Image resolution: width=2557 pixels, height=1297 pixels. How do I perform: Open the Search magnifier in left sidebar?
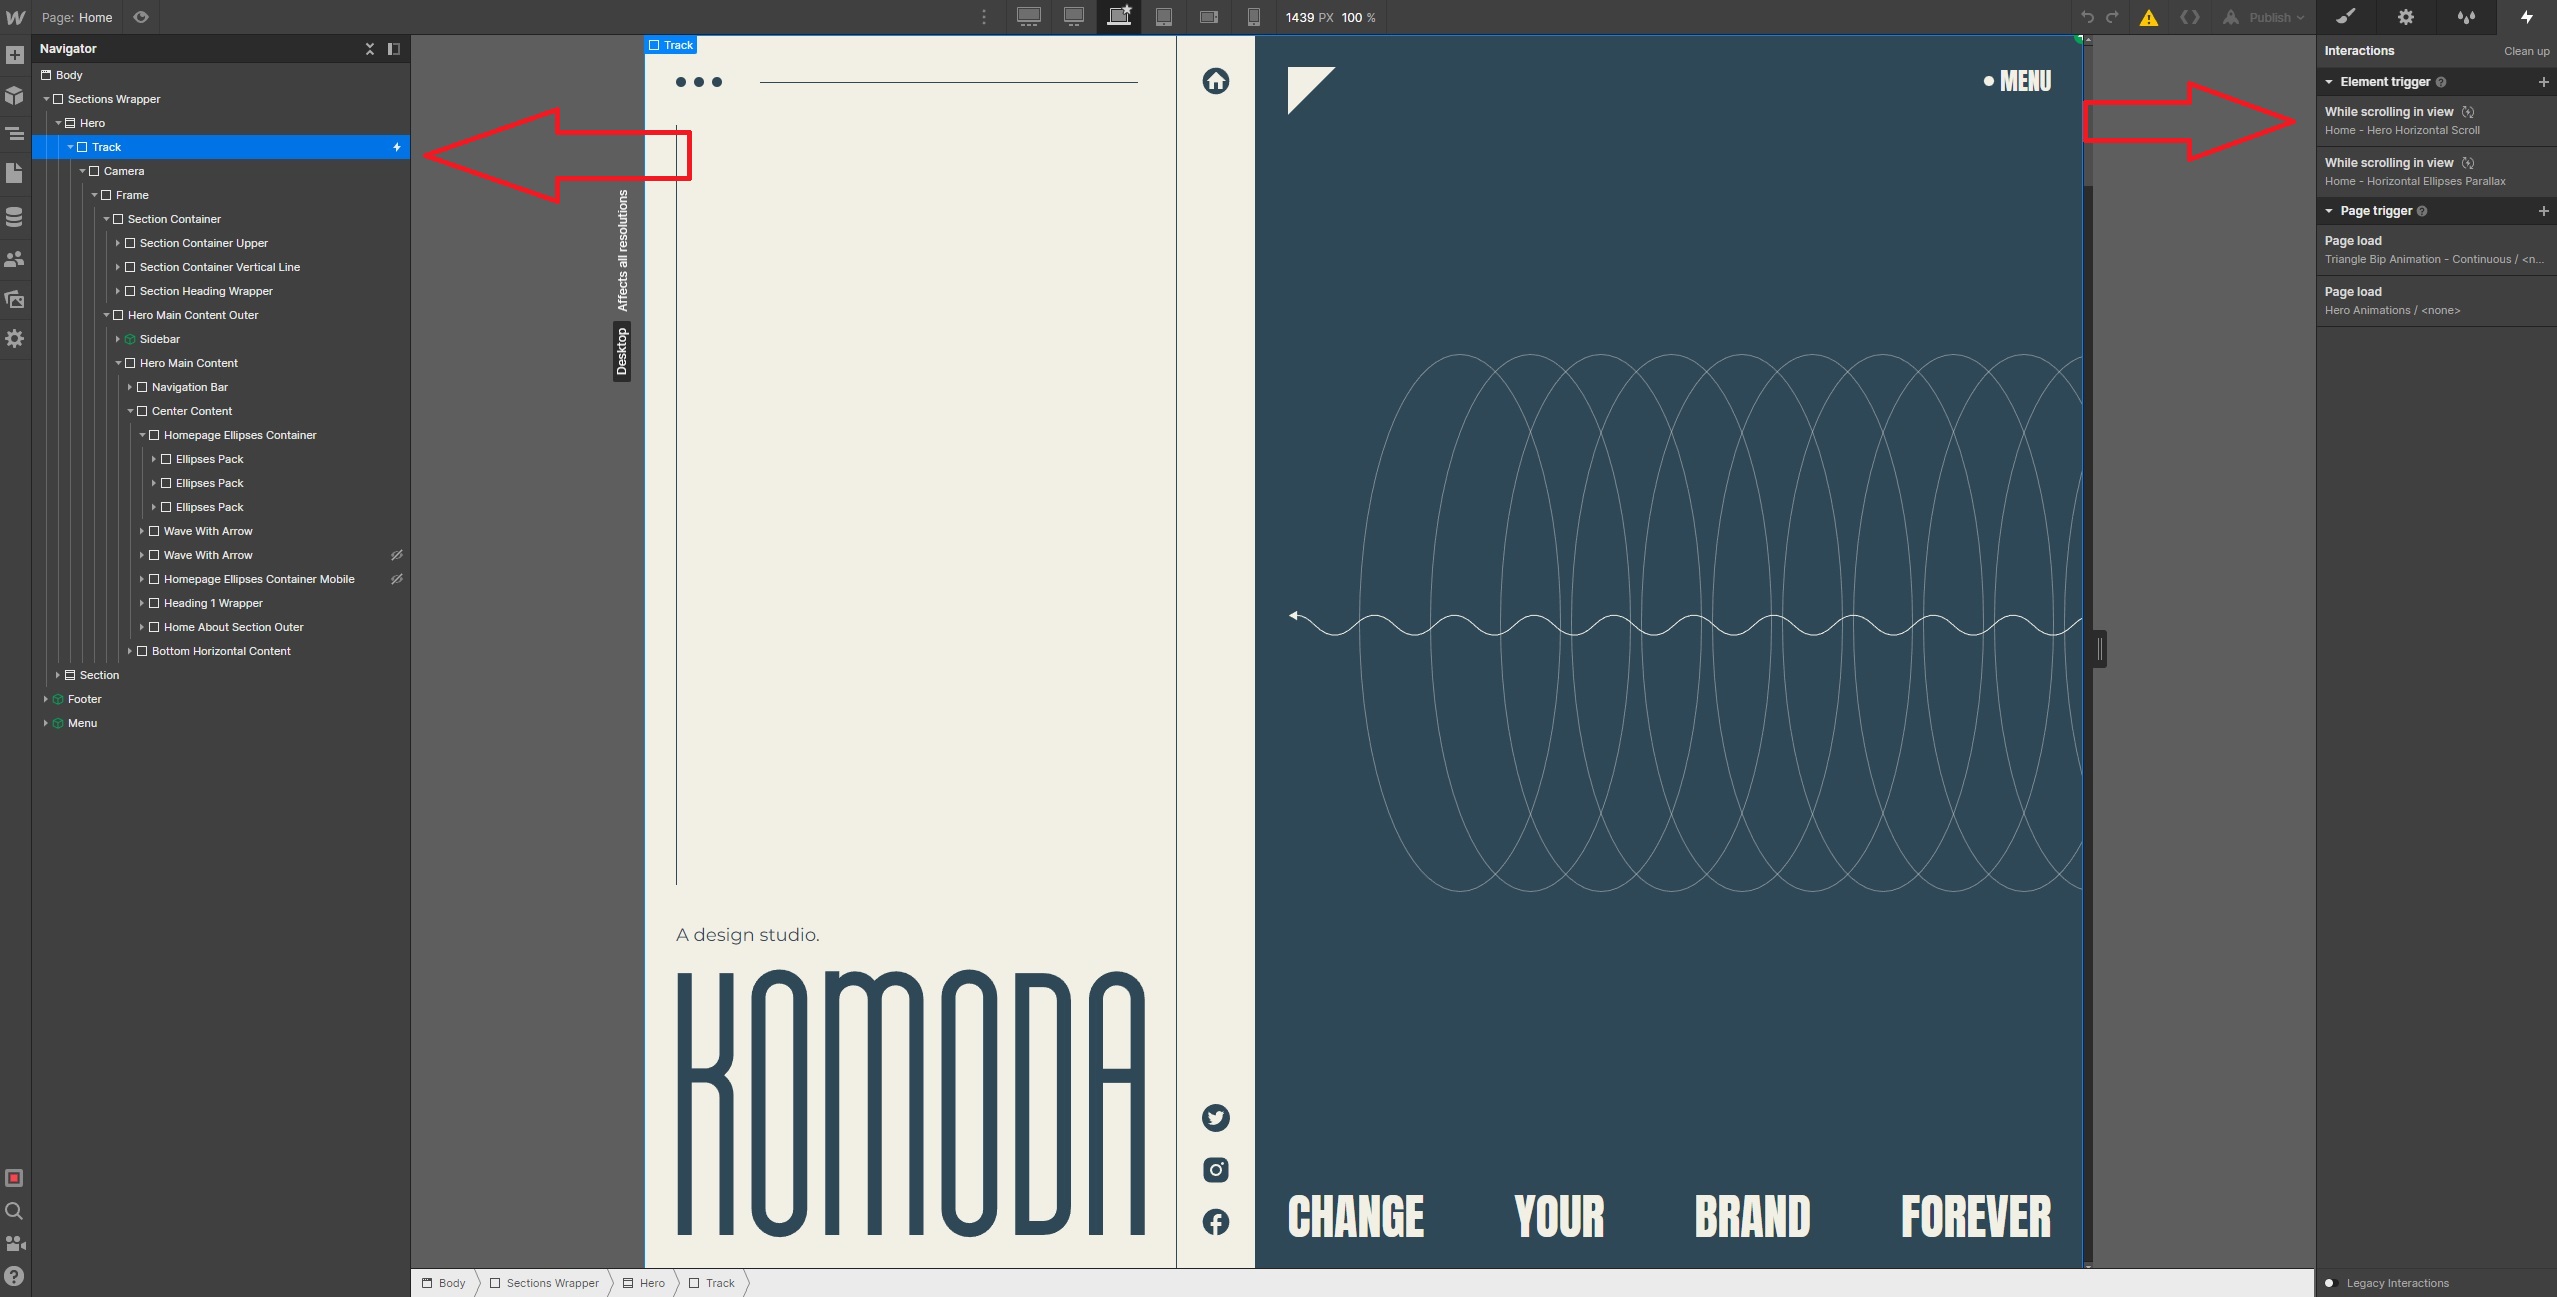14,1211
